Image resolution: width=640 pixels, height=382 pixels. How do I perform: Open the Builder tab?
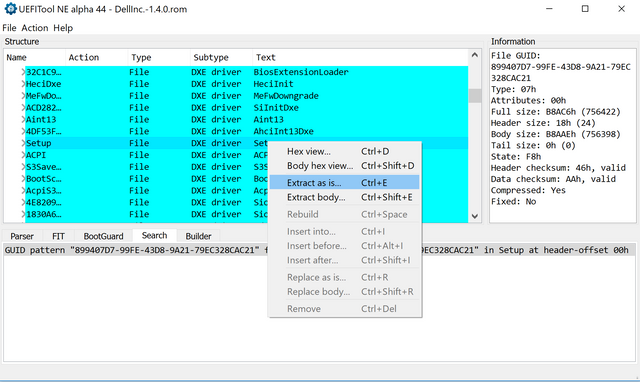click(198, 236)
